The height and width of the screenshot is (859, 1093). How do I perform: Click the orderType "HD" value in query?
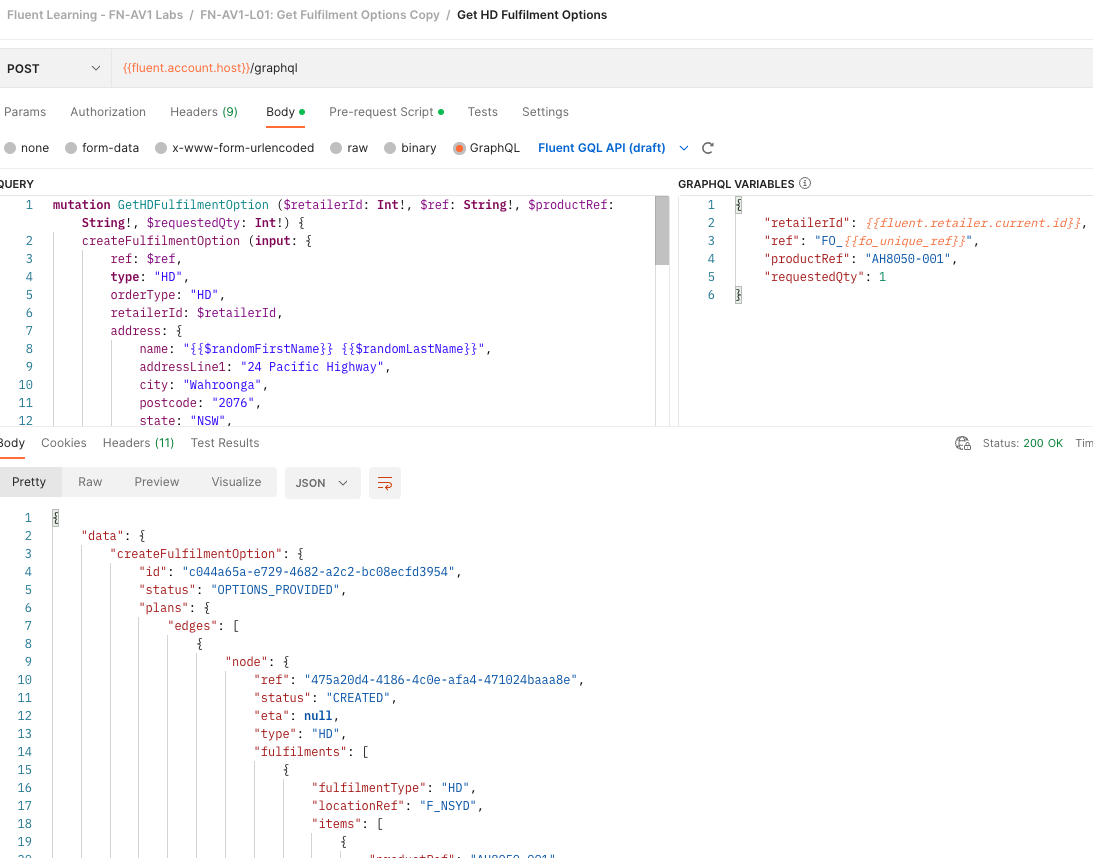204,295
